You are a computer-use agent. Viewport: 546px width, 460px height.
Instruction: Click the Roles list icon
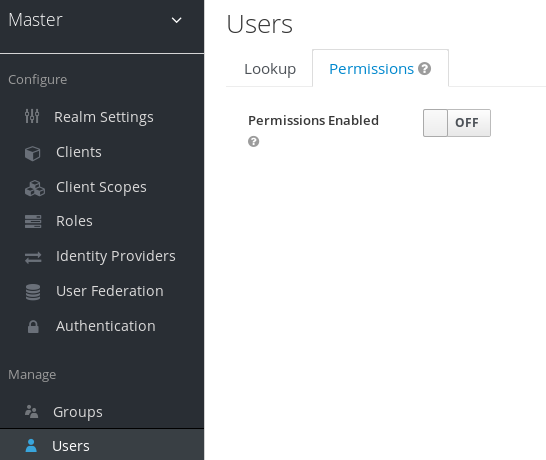click(33, 221)
